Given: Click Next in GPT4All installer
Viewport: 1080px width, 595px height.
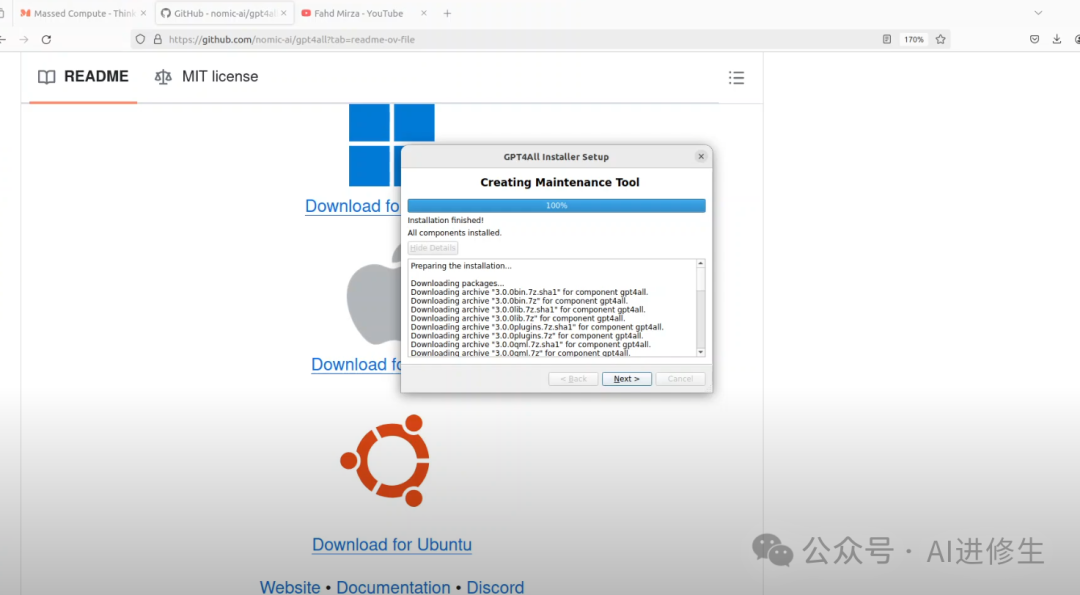Looking at the screenshot, I should (626, 379).
